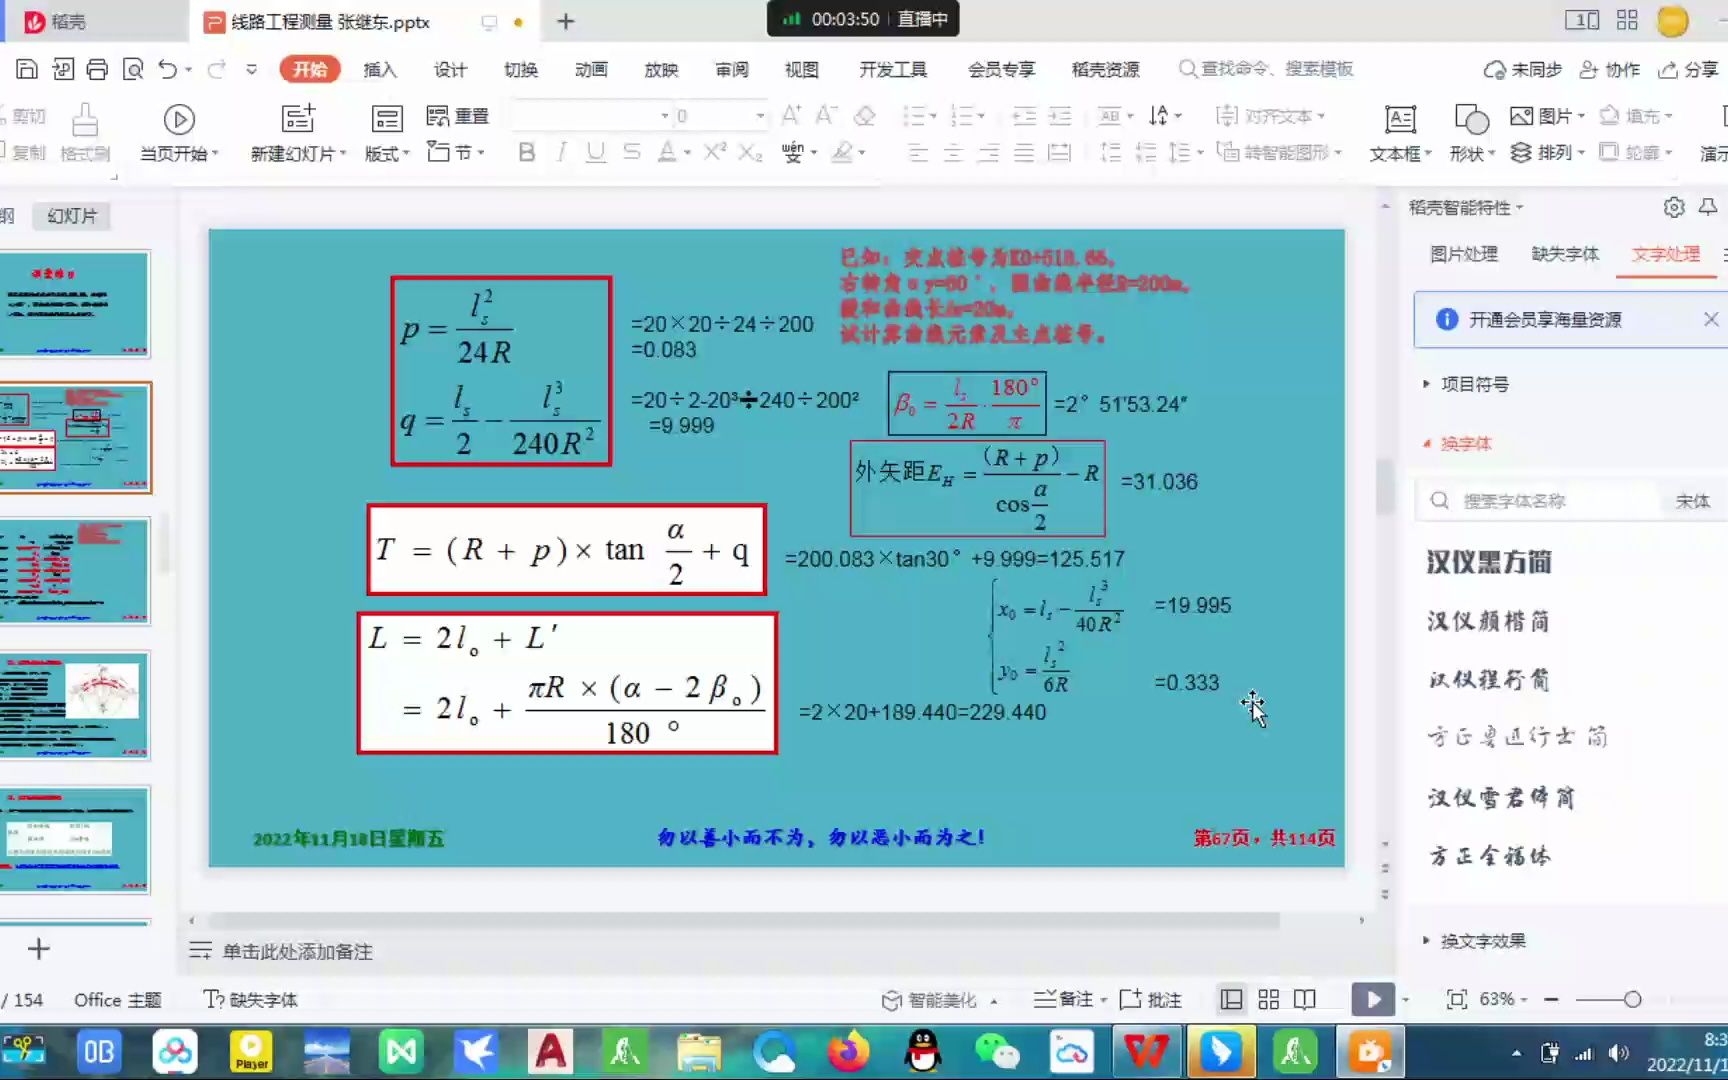Add a new slide with plus icon

(x=39, y=949)
